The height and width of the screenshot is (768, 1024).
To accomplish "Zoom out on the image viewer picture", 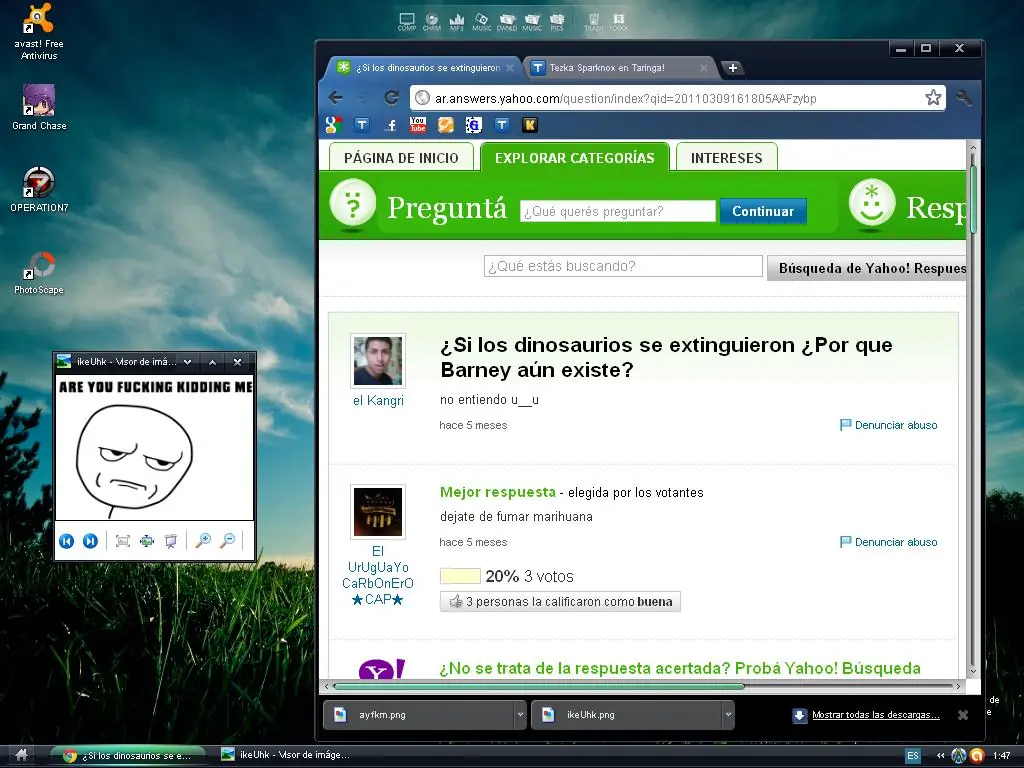I will [x=228, y=540].
